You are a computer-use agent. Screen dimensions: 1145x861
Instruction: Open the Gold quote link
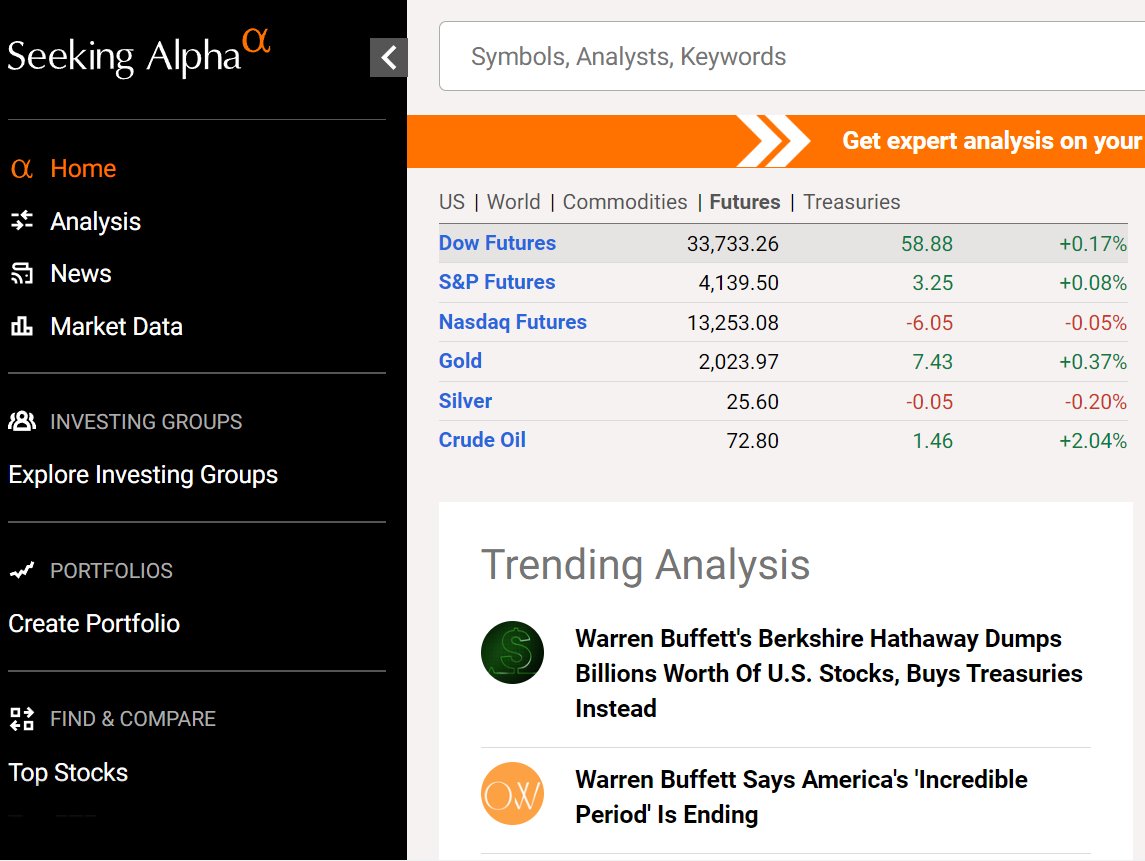[x=460, y=361]
